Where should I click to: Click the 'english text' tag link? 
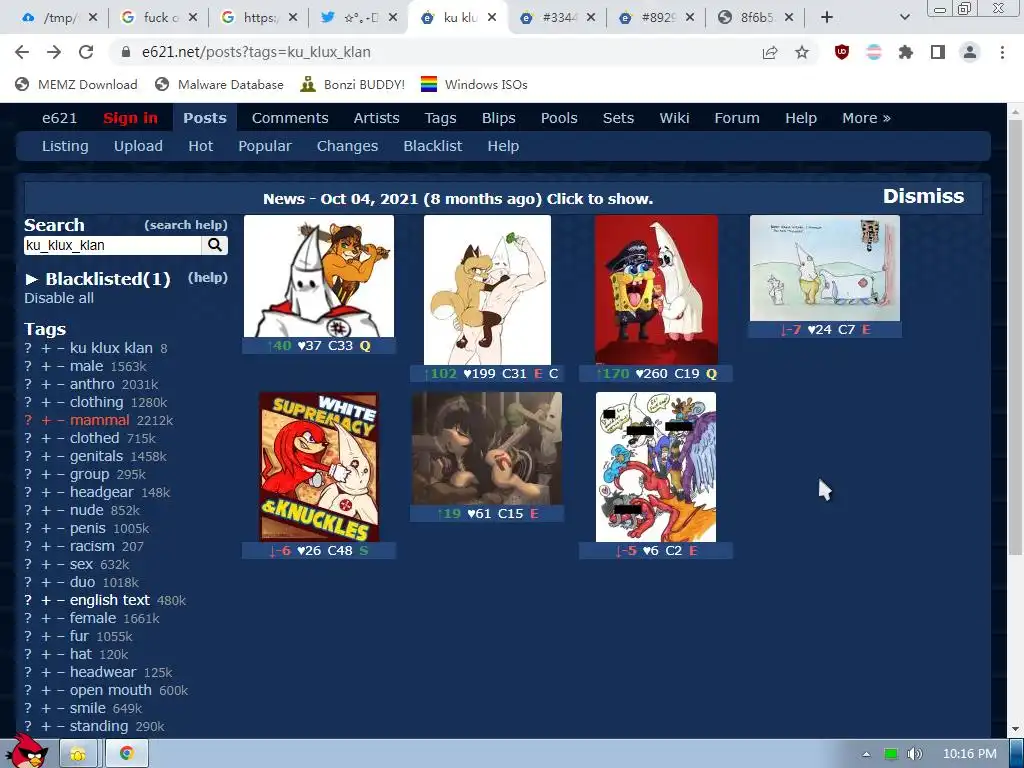[110, 600]
